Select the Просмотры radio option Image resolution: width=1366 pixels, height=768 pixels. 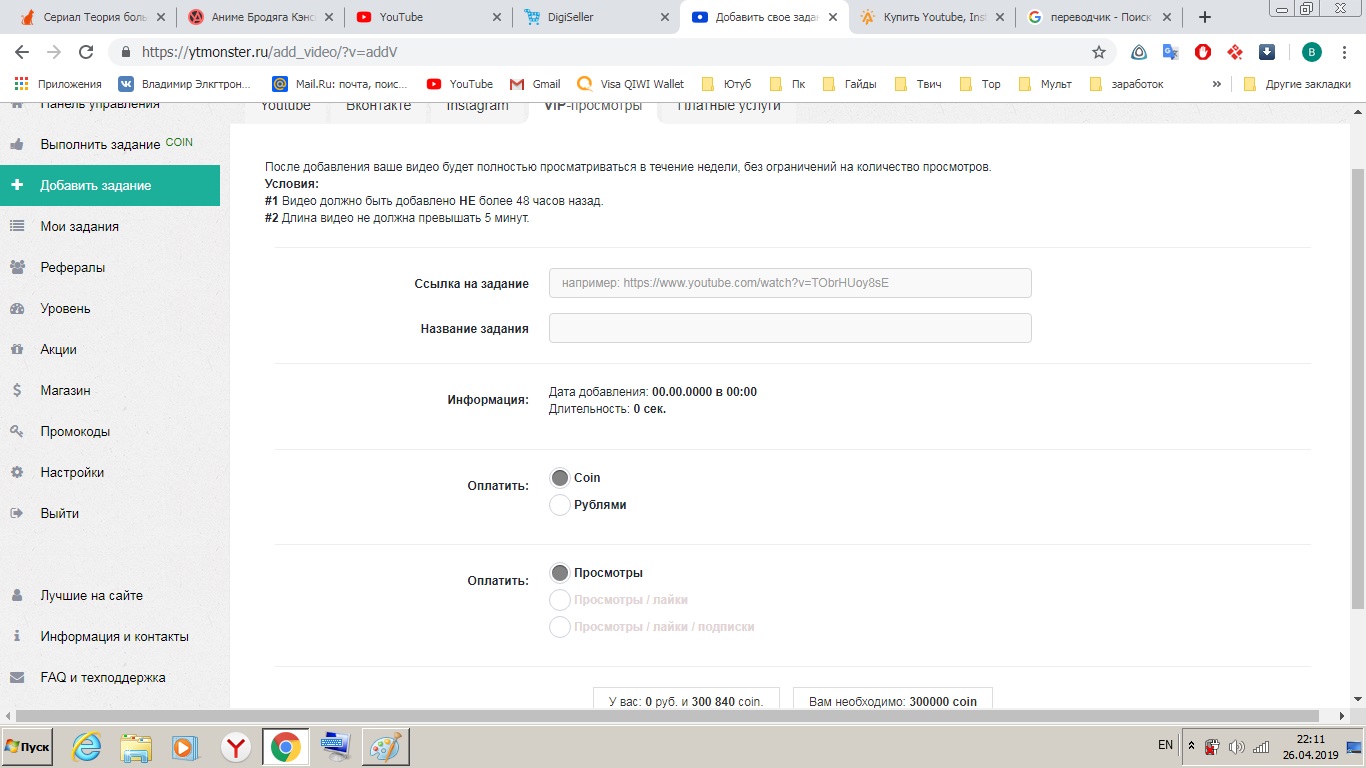[560, 573]
